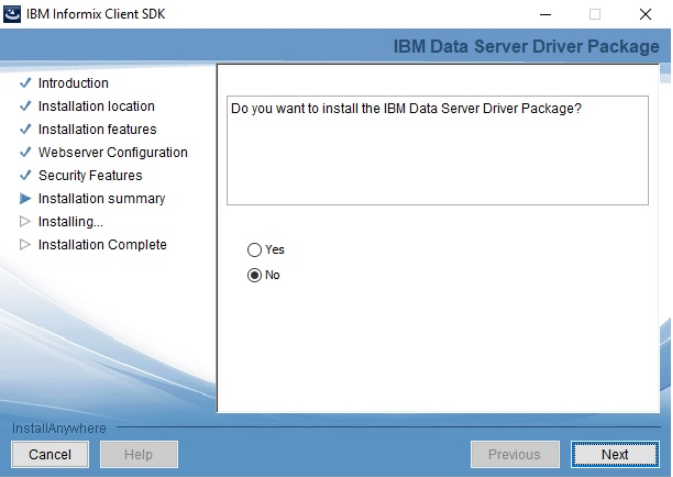
Task: Click the IBM Informix title bar icon
Action: [x=12, y=13]
